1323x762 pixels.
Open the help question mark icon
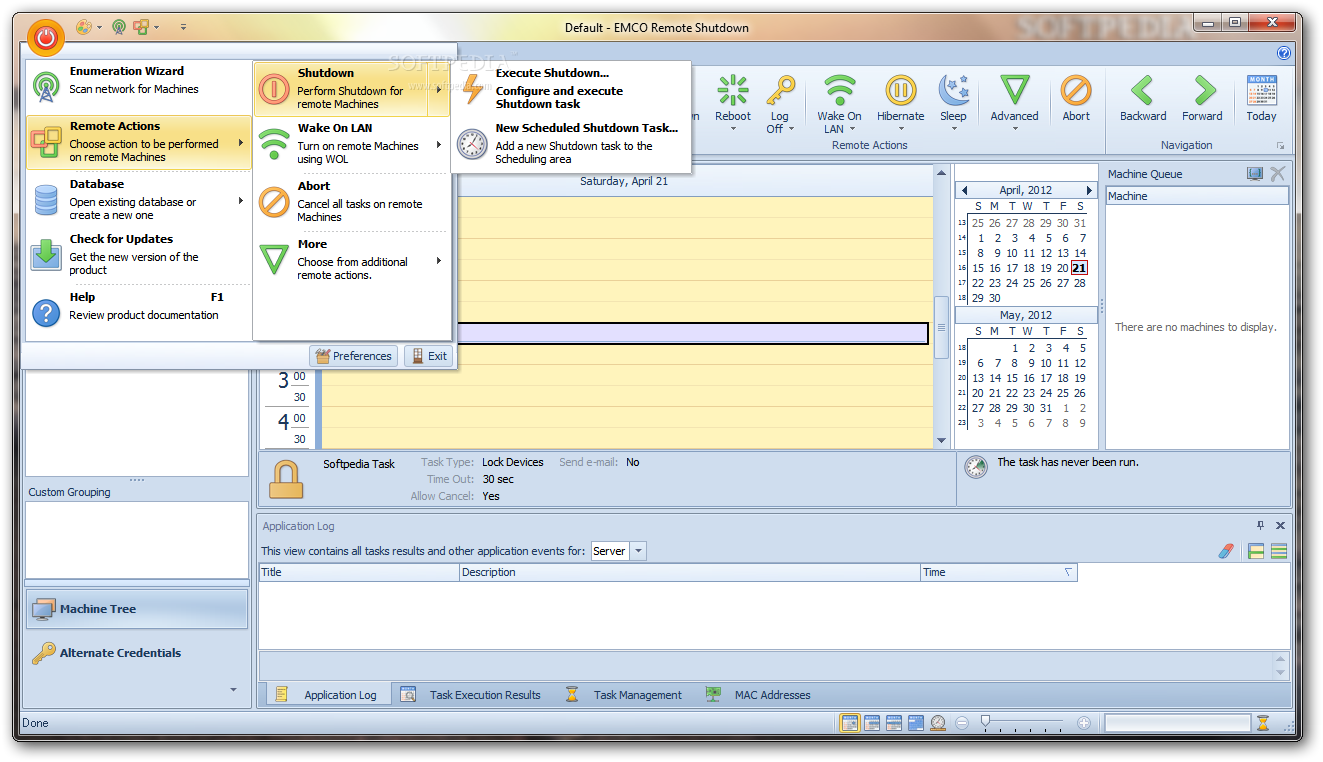(x=1283, y=53)
